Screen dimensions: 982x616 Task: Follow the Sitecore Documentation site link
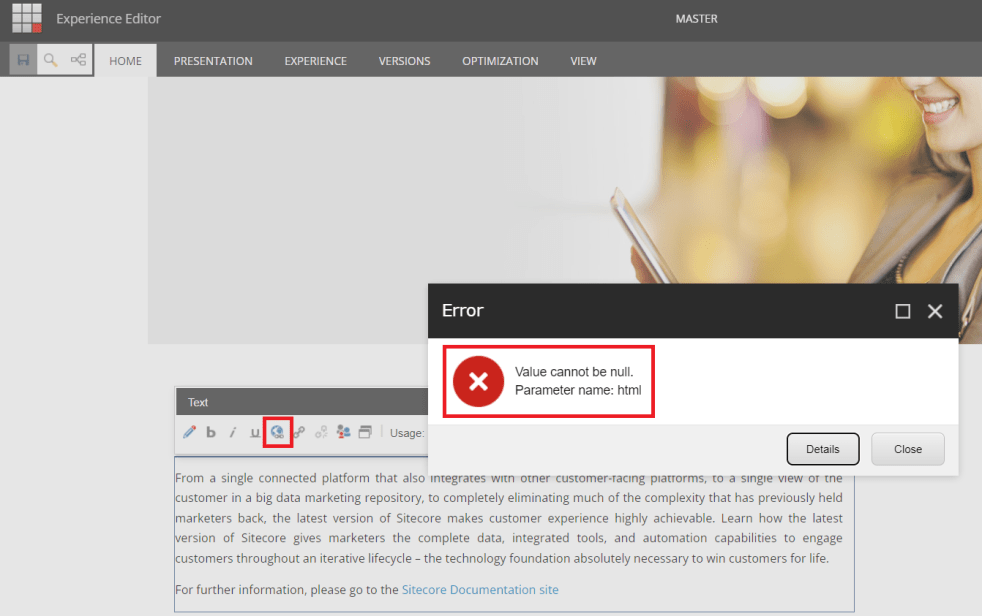[480, 590]
